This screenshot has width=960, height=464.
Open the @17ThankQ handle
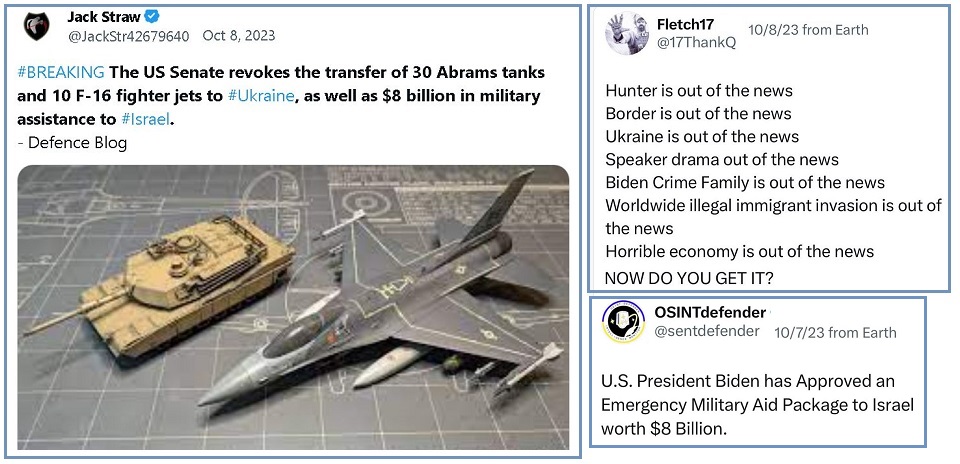click(x=696, y=42)
